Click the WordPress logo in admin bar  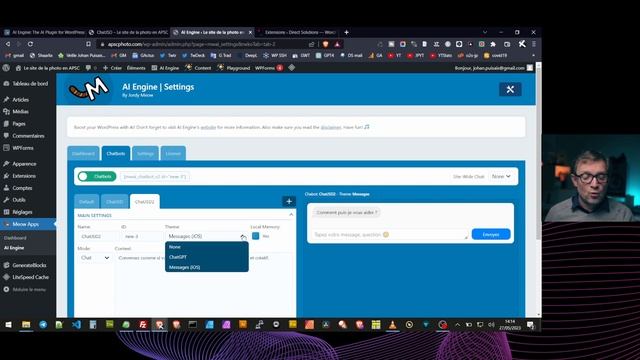click(6, 68)
